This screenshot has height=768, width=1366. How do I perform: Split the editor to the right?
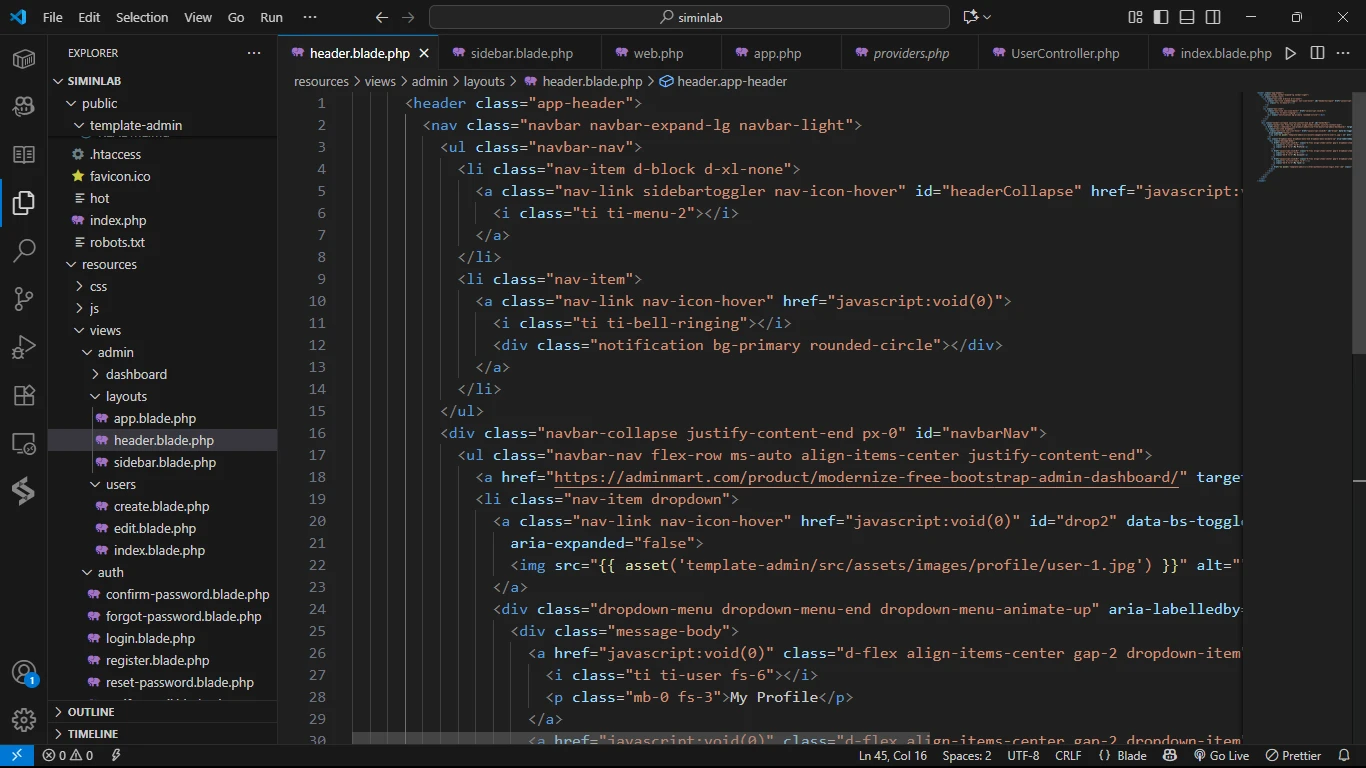coord(1317,53)
